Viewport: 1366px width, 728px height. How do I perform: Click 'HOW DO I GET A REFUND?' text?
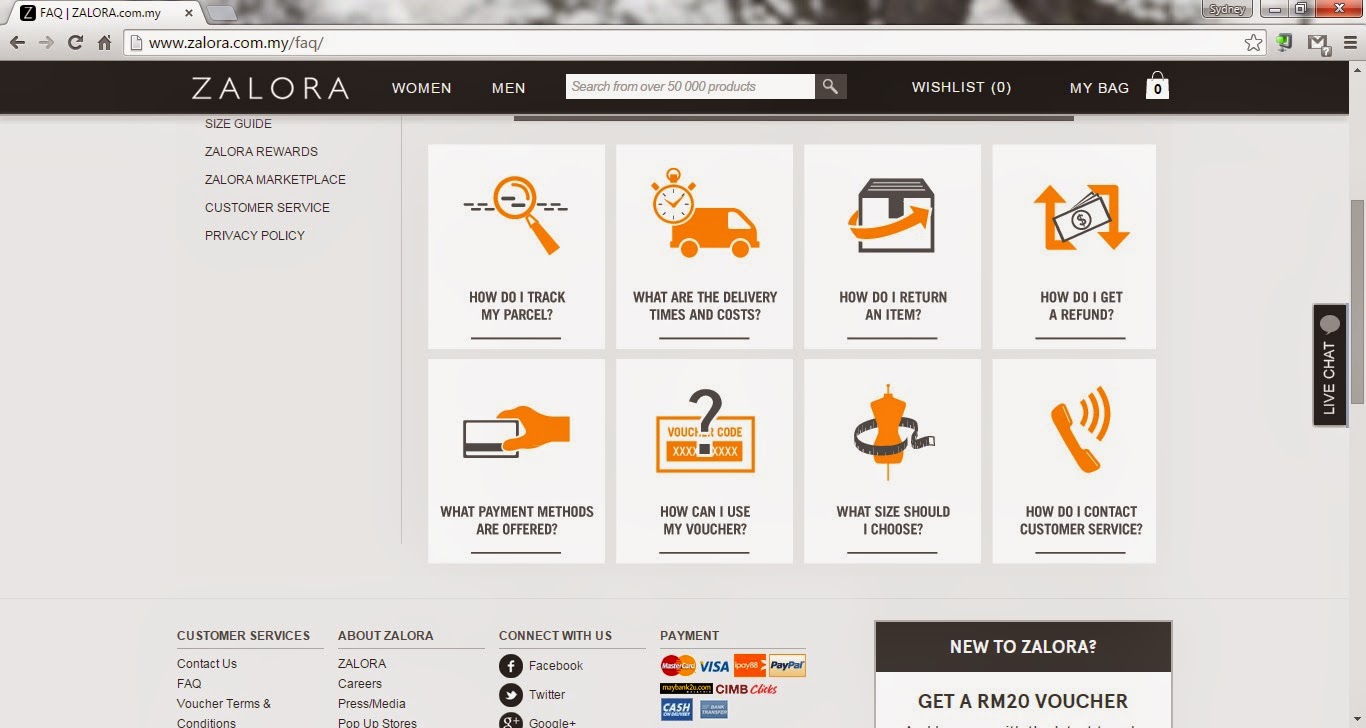1081,306
